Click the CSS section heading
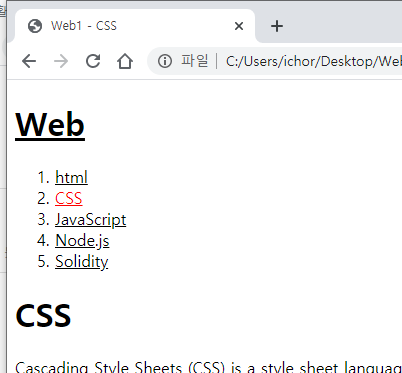This screenshot has height=373, width=402. point(43,315)
